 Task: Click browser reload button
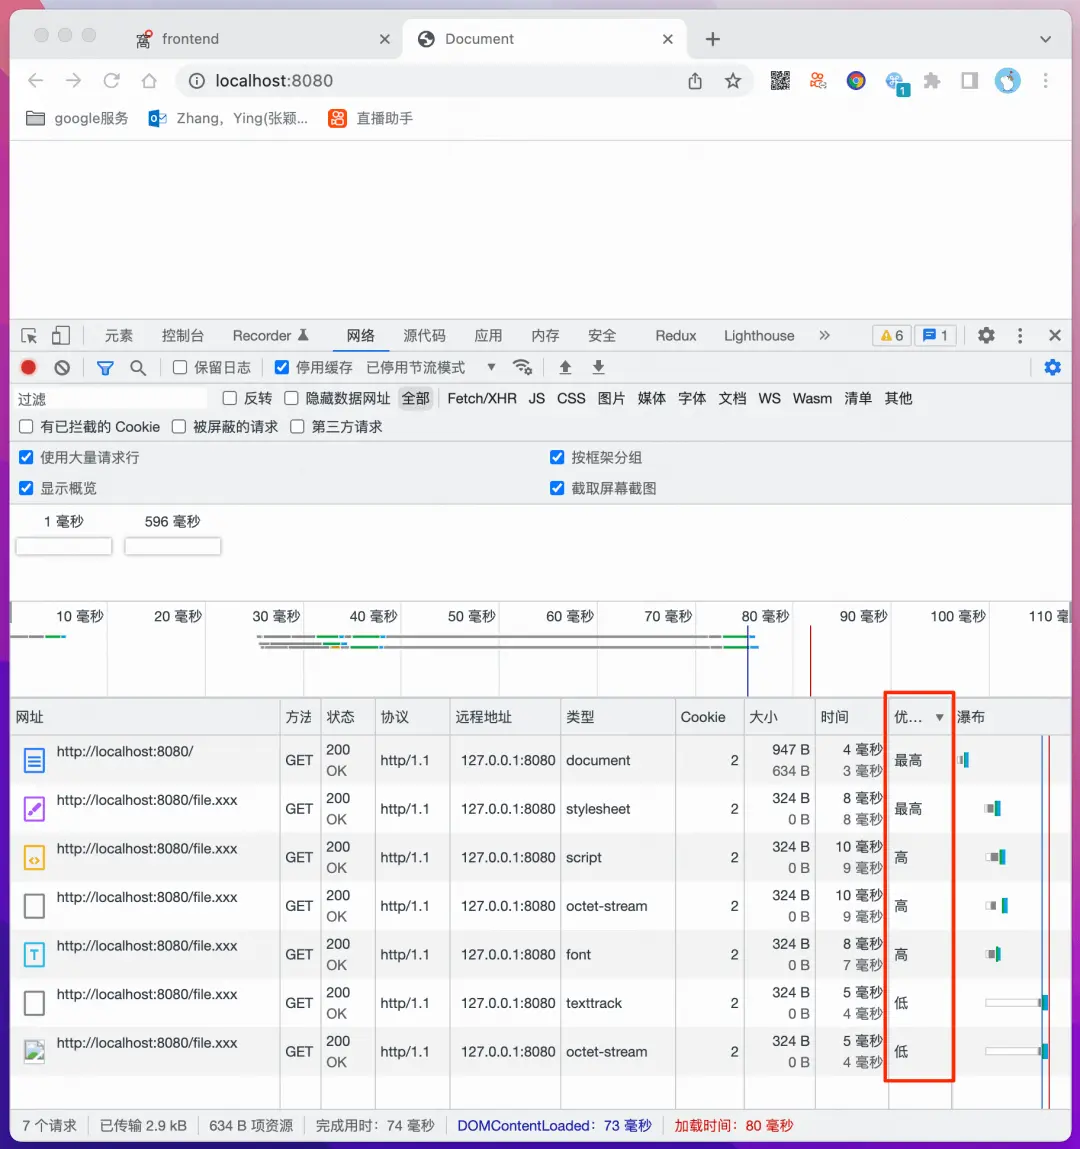coord(111,81)
